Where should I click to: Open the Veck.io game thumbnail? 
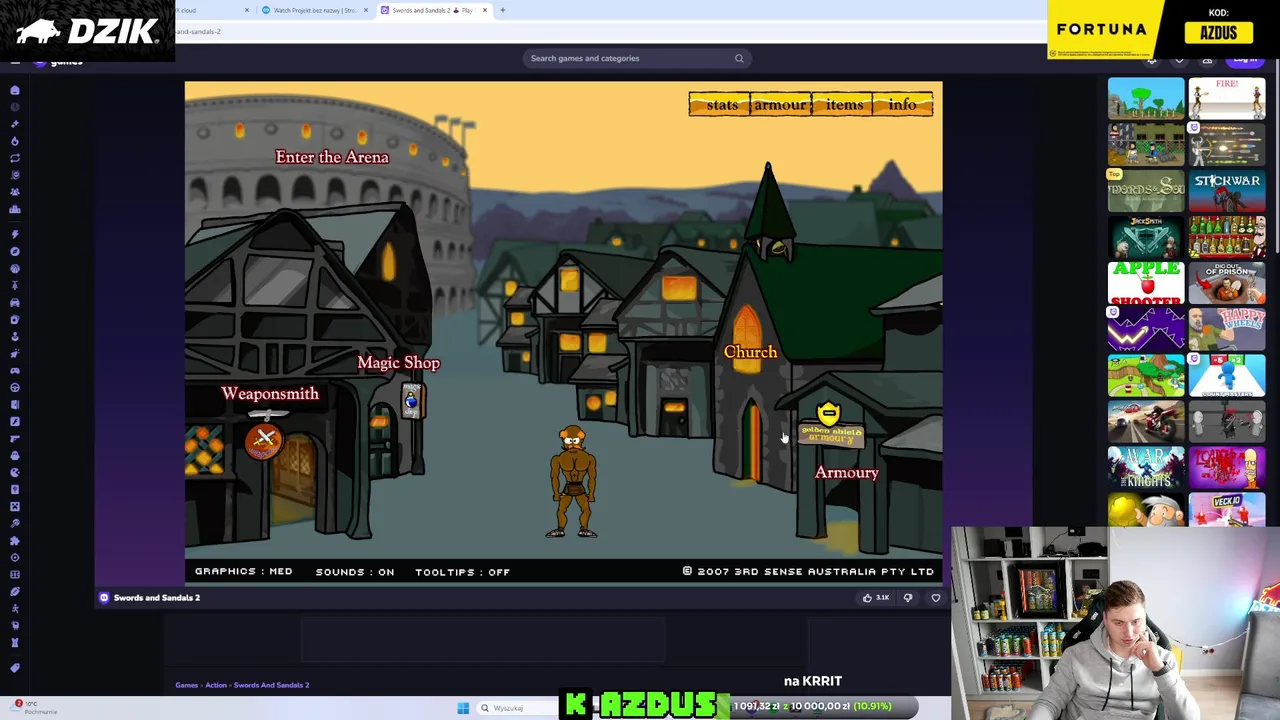pyautogui.click(x=1227, y=510)
